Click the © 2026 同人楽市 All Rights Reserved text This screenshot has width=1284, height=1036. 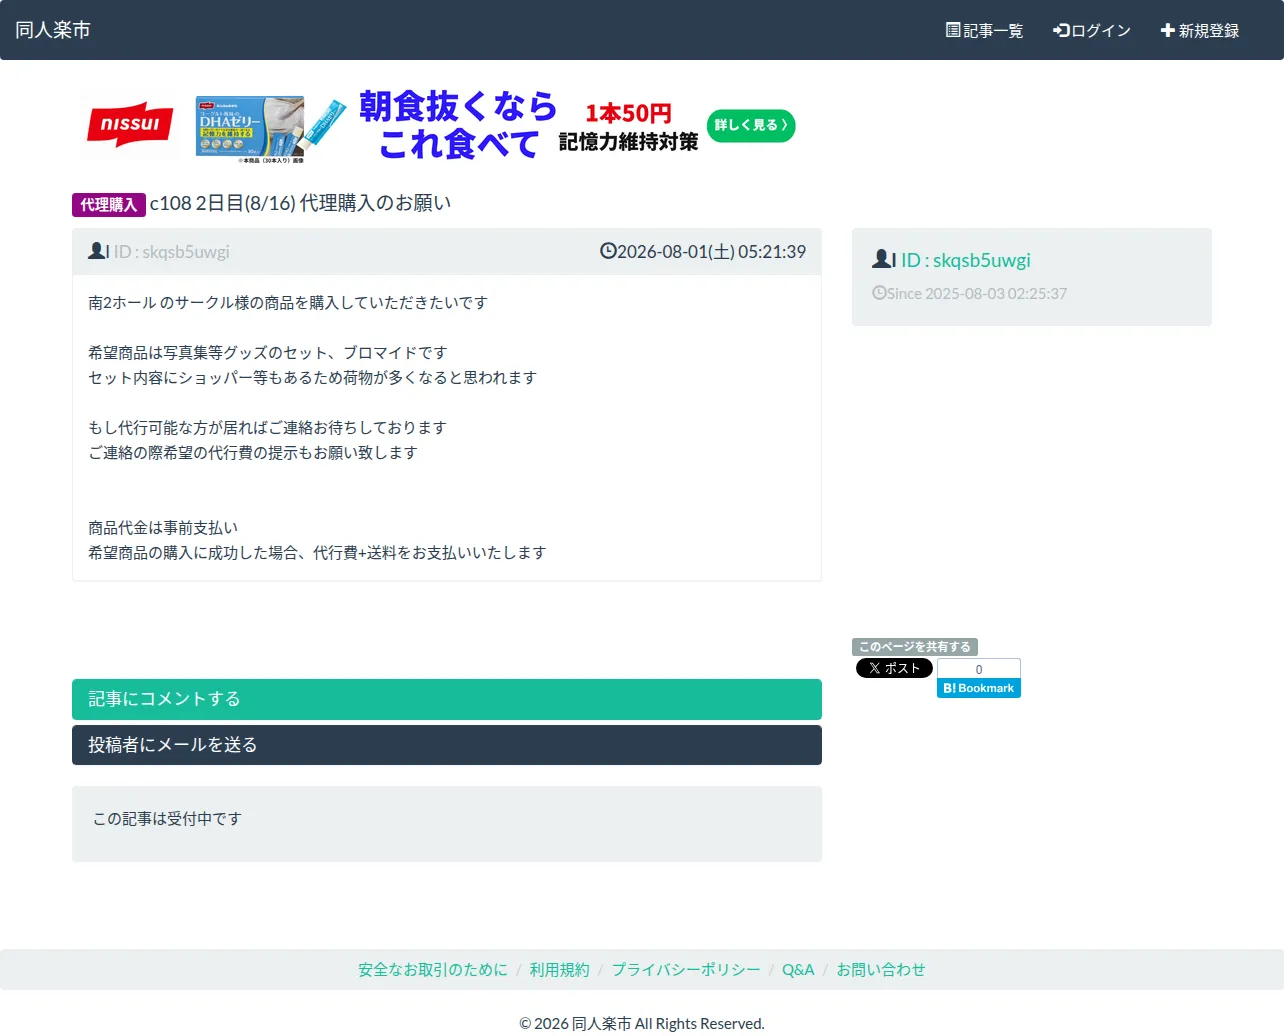pyautogui.click(x=642, y=1024)
